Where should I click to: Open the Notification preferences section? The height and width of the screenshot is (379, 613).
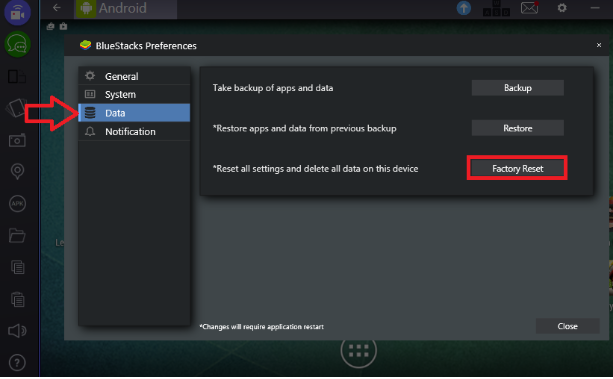134,131
